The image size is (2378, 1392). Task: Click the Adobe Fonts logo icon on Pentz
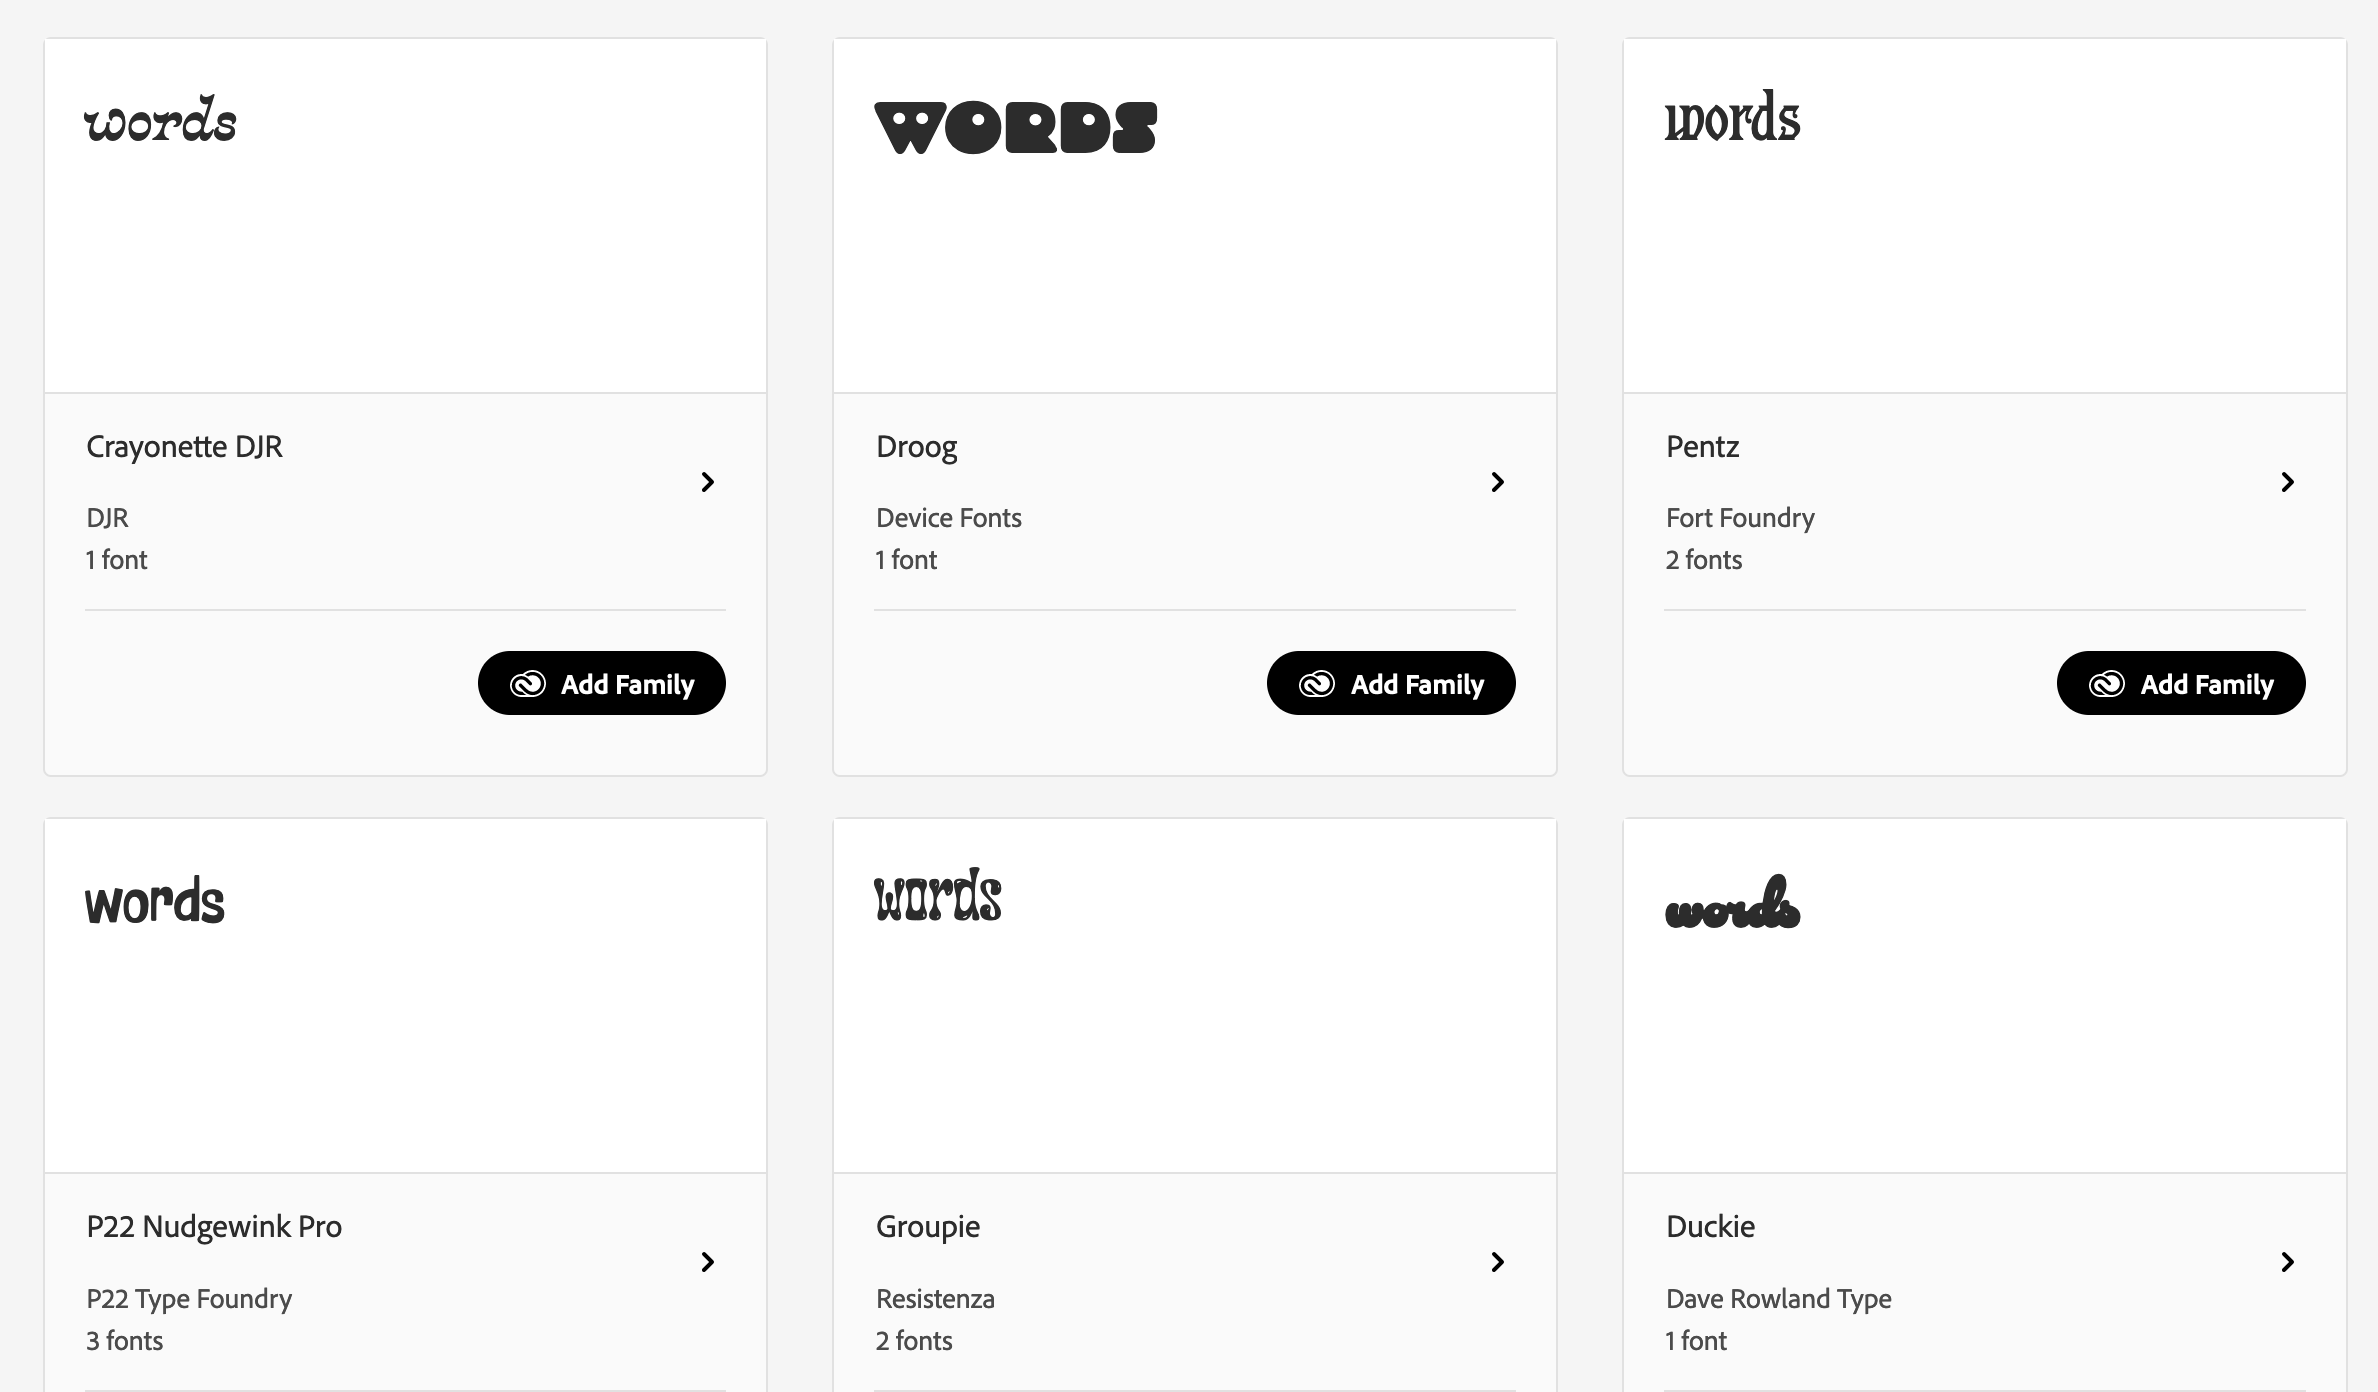point(2105,683)
